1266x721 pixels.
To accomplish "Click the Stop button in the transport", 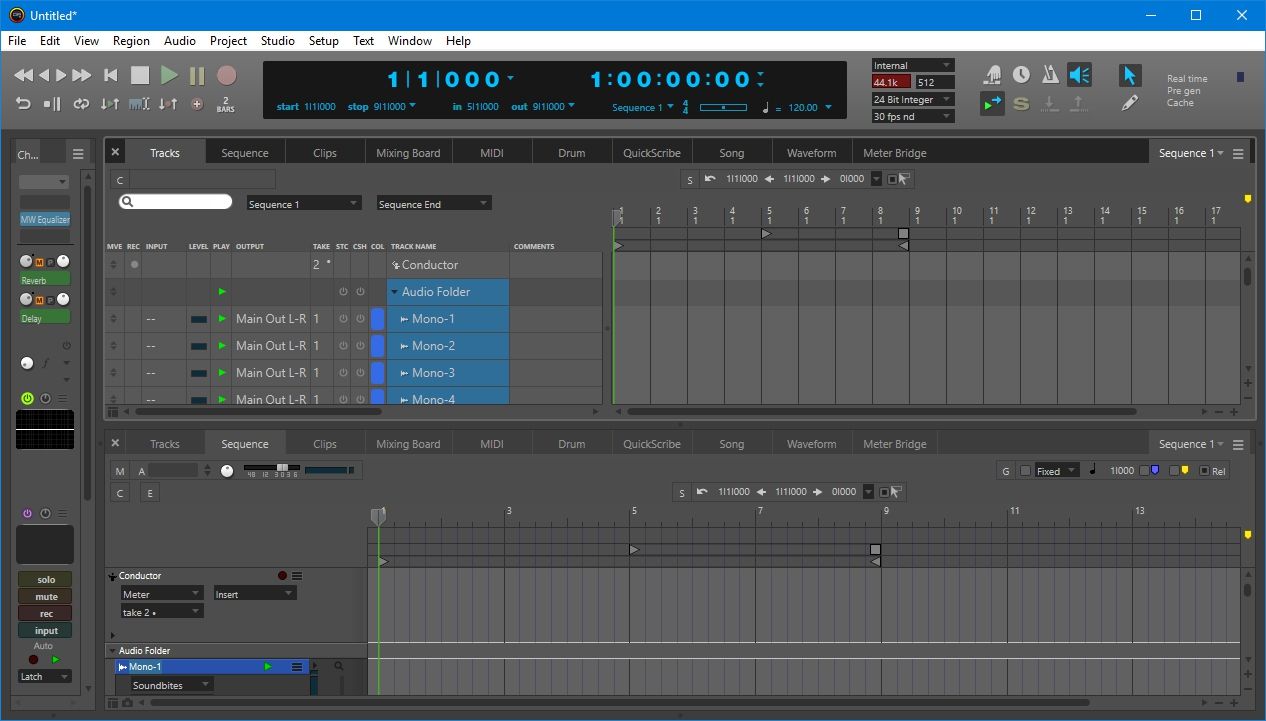I will [x=139, y=74].
